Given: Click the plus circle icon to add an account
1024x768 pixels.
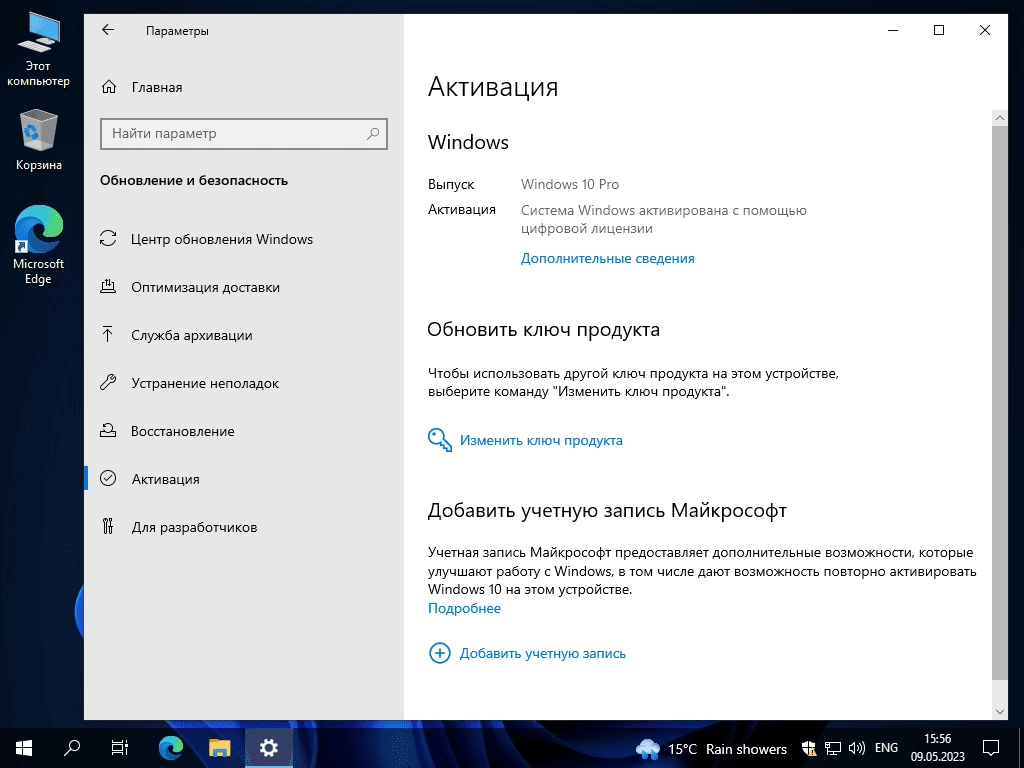Looking at the screenshot, I should pyautogui.click(x=440, y=653).
